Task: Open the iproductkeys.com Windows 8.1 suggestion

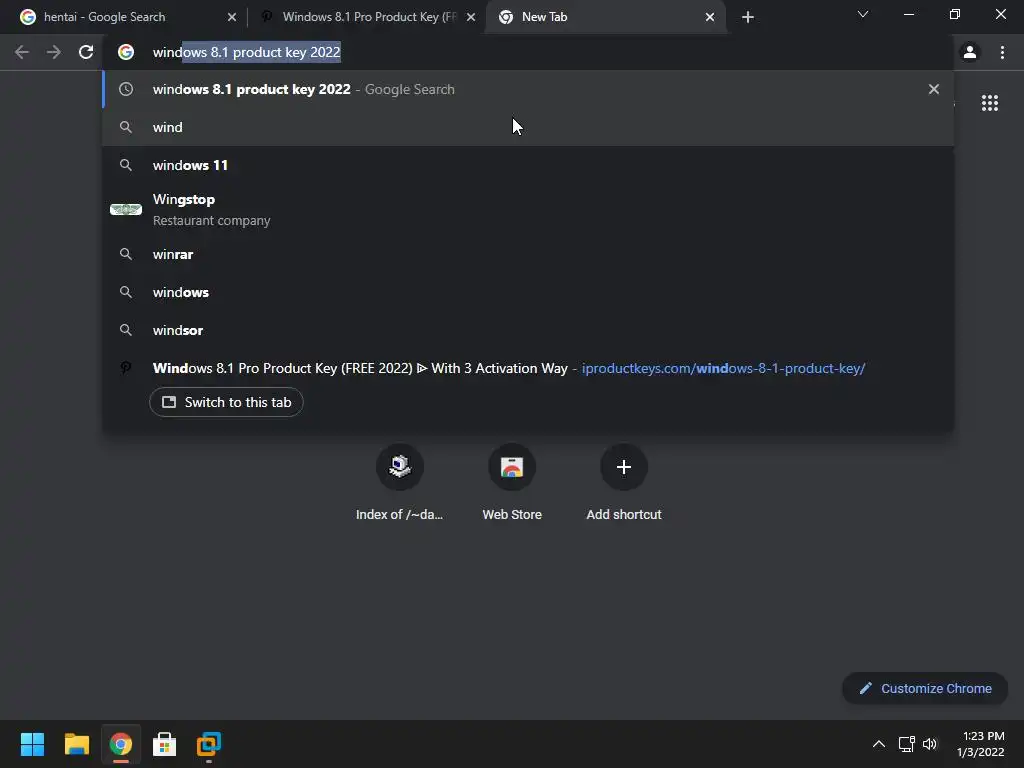Action: (528, 368)
